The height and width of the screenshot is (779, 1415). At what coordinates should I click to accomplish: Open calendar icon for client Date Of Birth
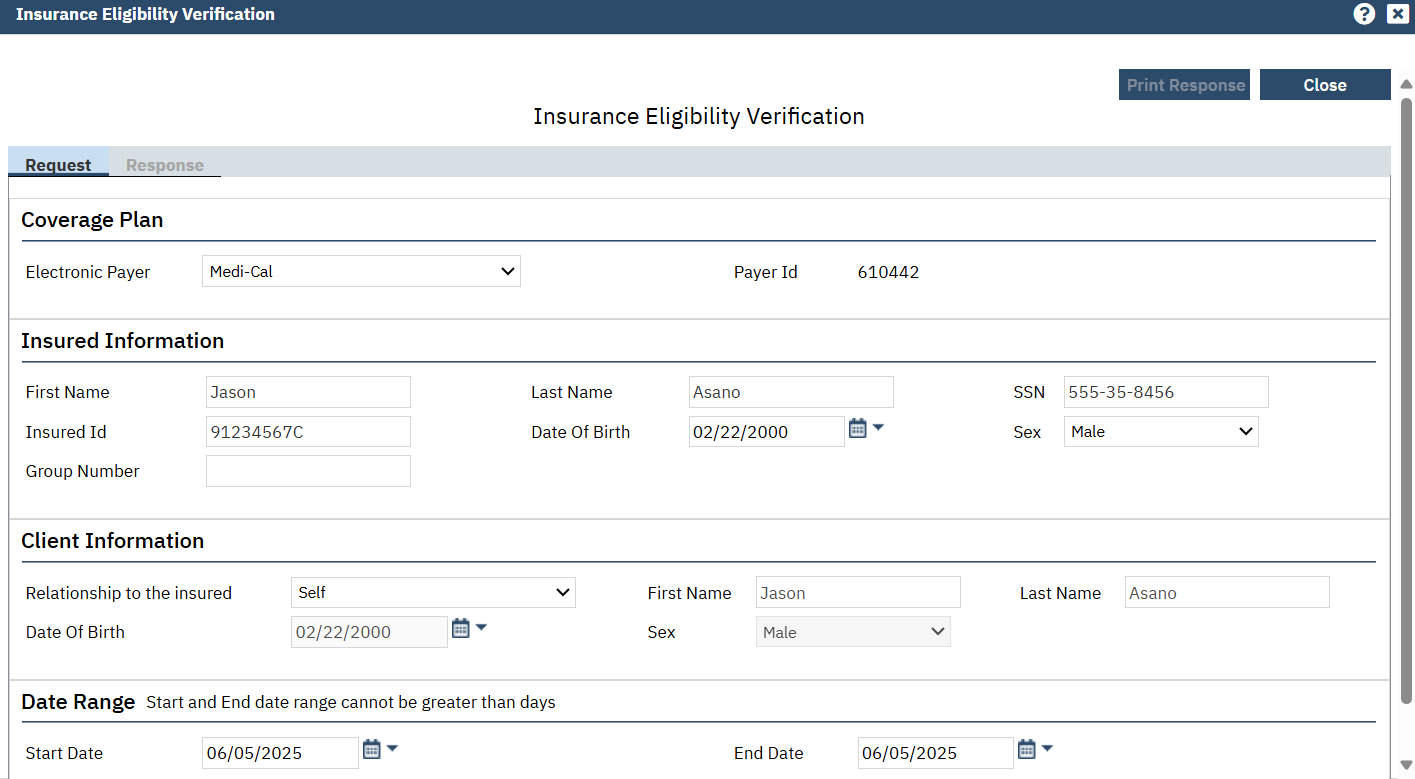coord(460,629)
